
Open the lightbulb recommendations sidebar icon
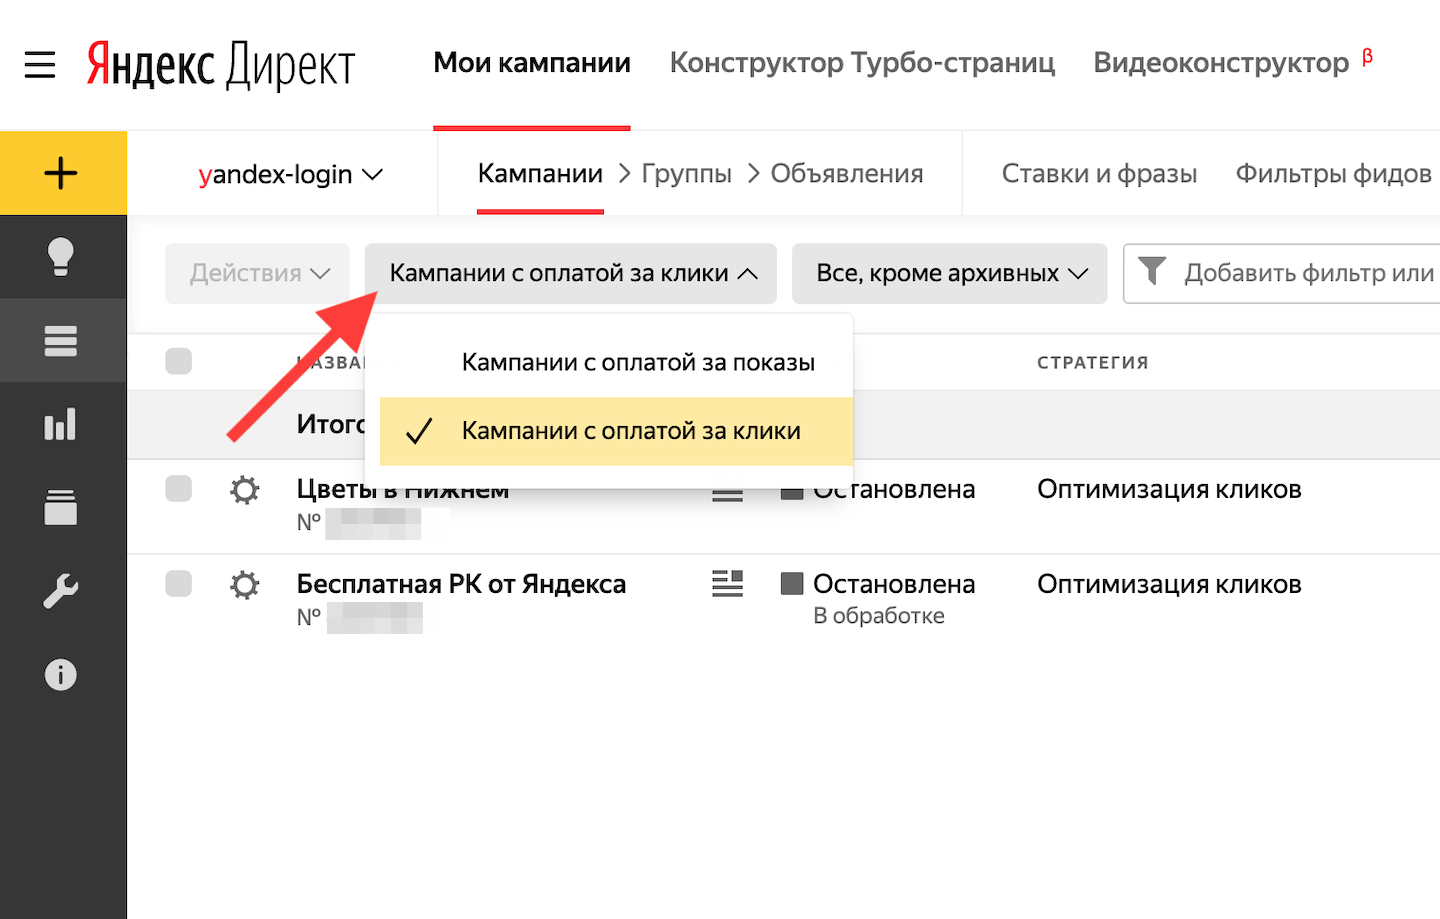coord(61,257)
